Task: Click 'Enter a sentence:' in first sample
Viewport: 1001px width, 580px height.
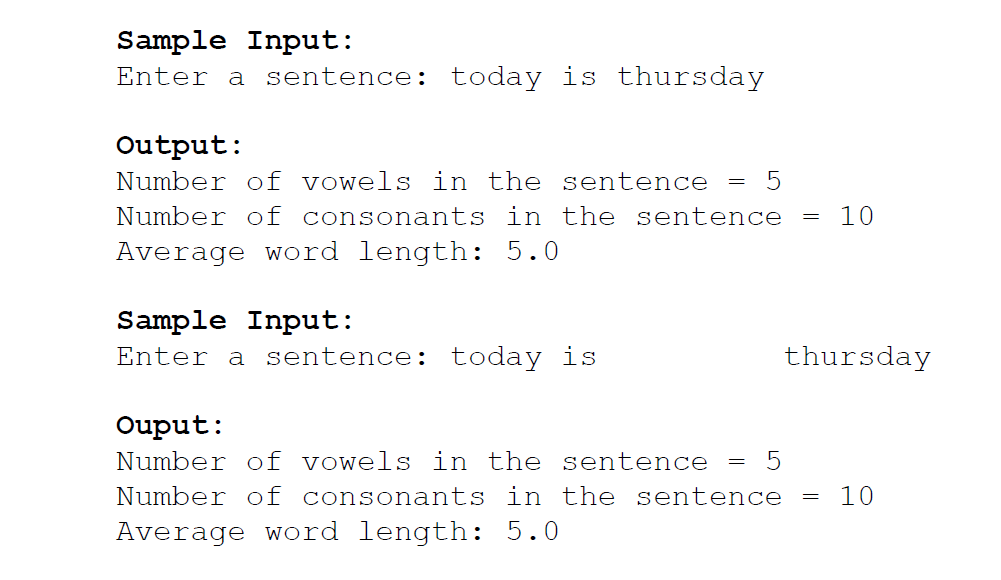Action: click(x=272, y=77)
